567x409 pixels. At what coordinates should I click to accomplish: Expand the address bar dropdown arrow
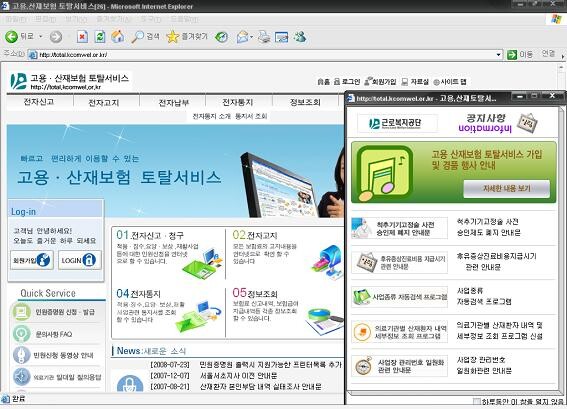[499, 55]
